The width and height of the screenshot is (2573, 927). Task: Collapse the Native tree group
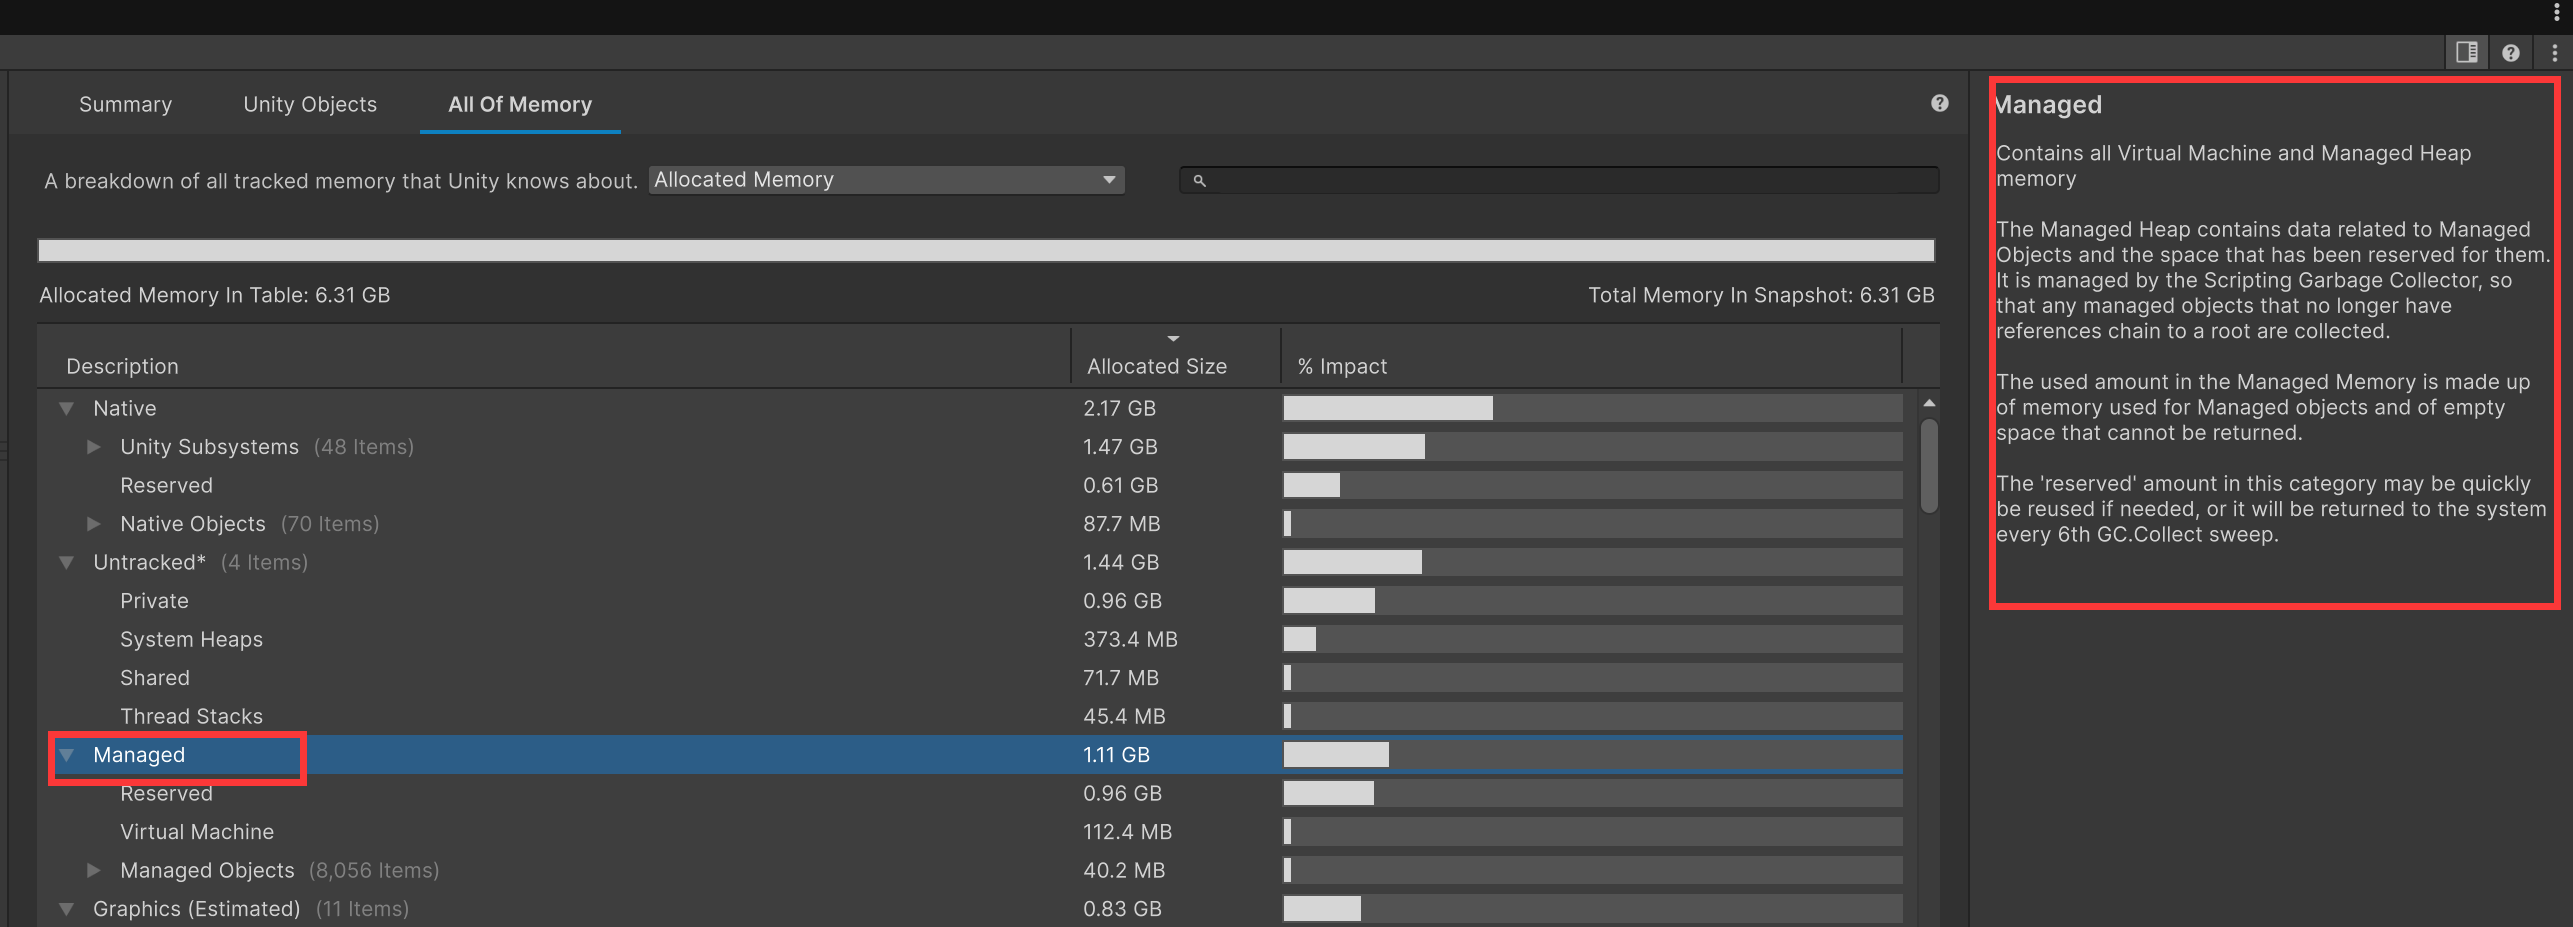click(x=67, y=409)
